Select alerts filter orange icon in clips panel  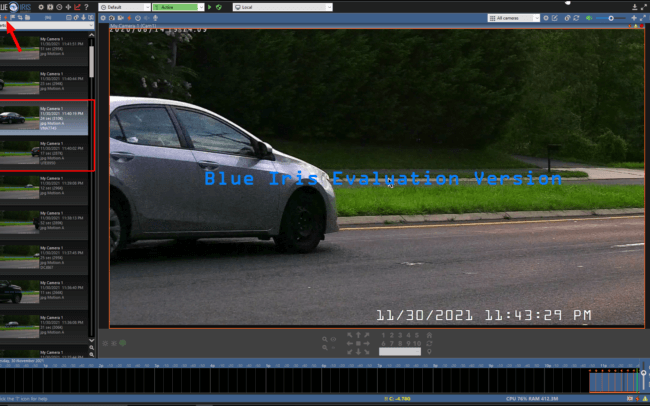tap(6, 17)
